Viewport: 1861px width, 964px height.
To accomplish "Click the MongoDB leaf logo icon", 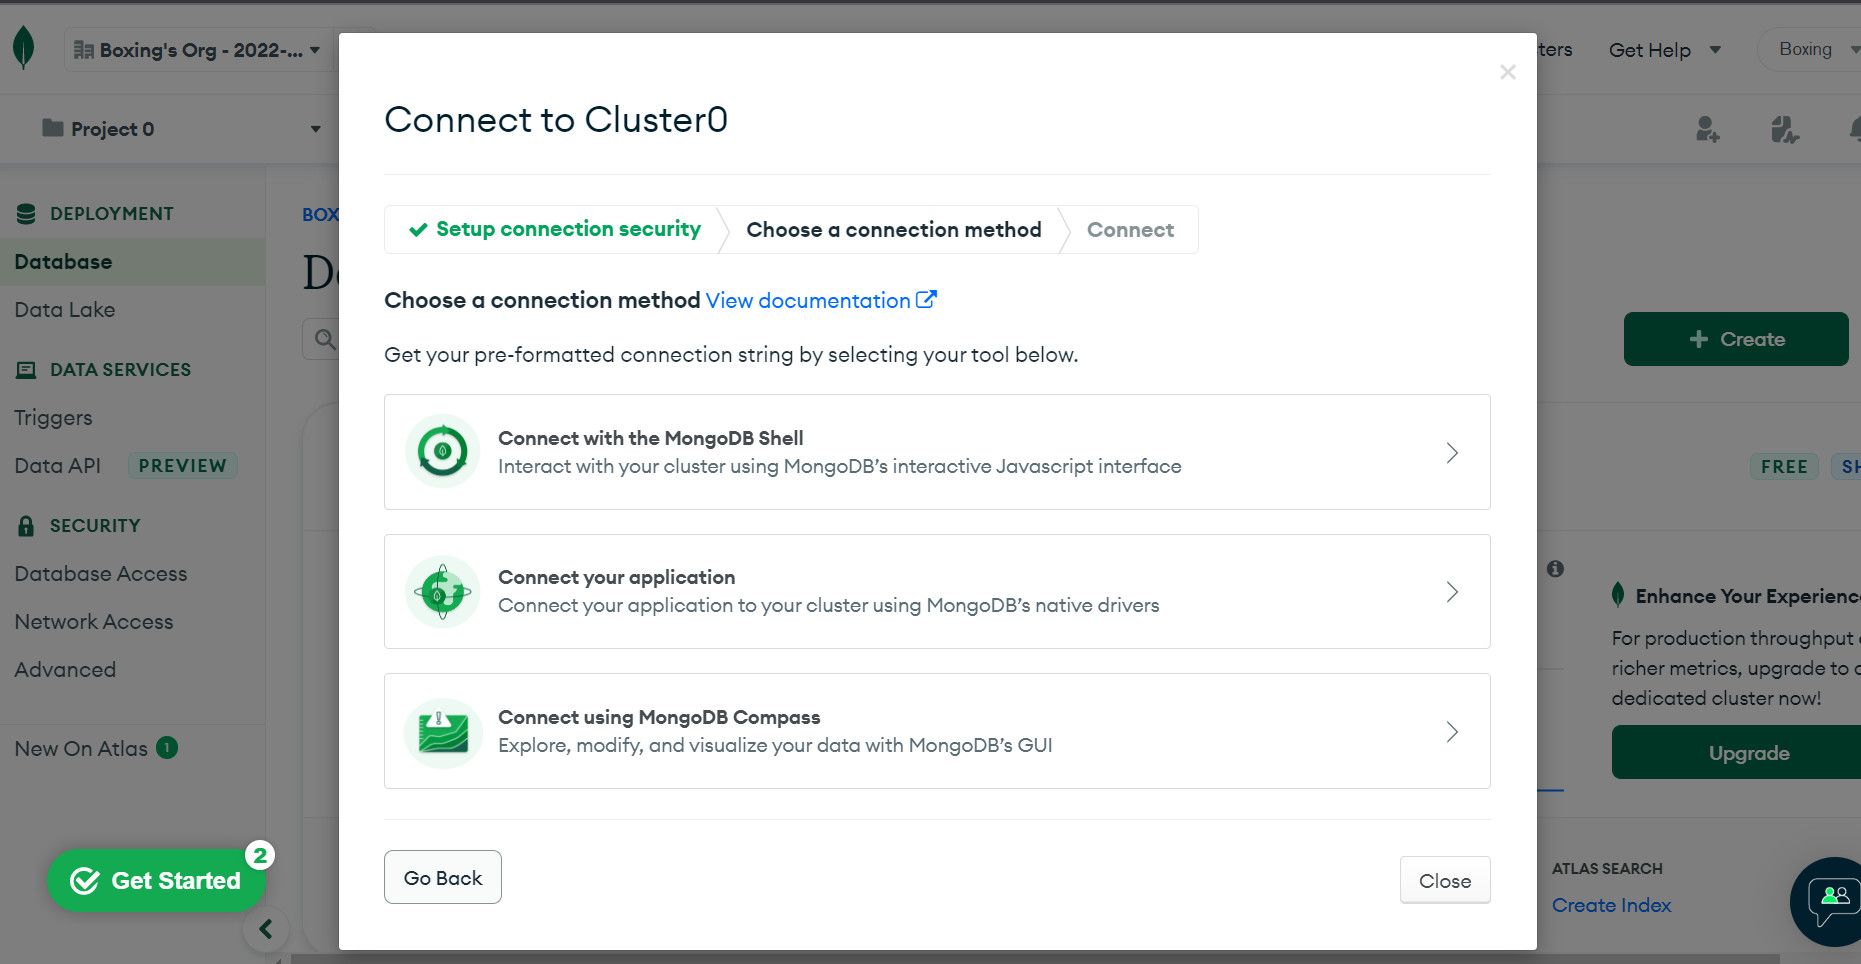I will coord(23,48).
